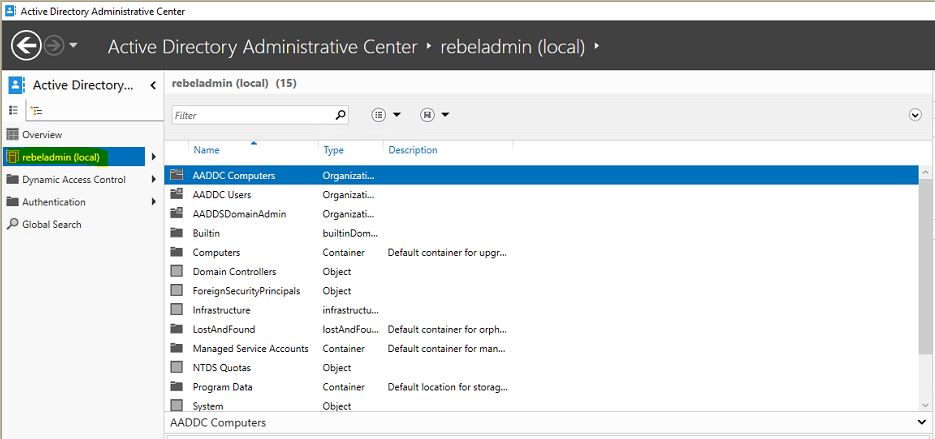Click the list vertical scrollbar
Image resolution: width=935 pixels, height=439 pixels.
(x=926, y=268)
